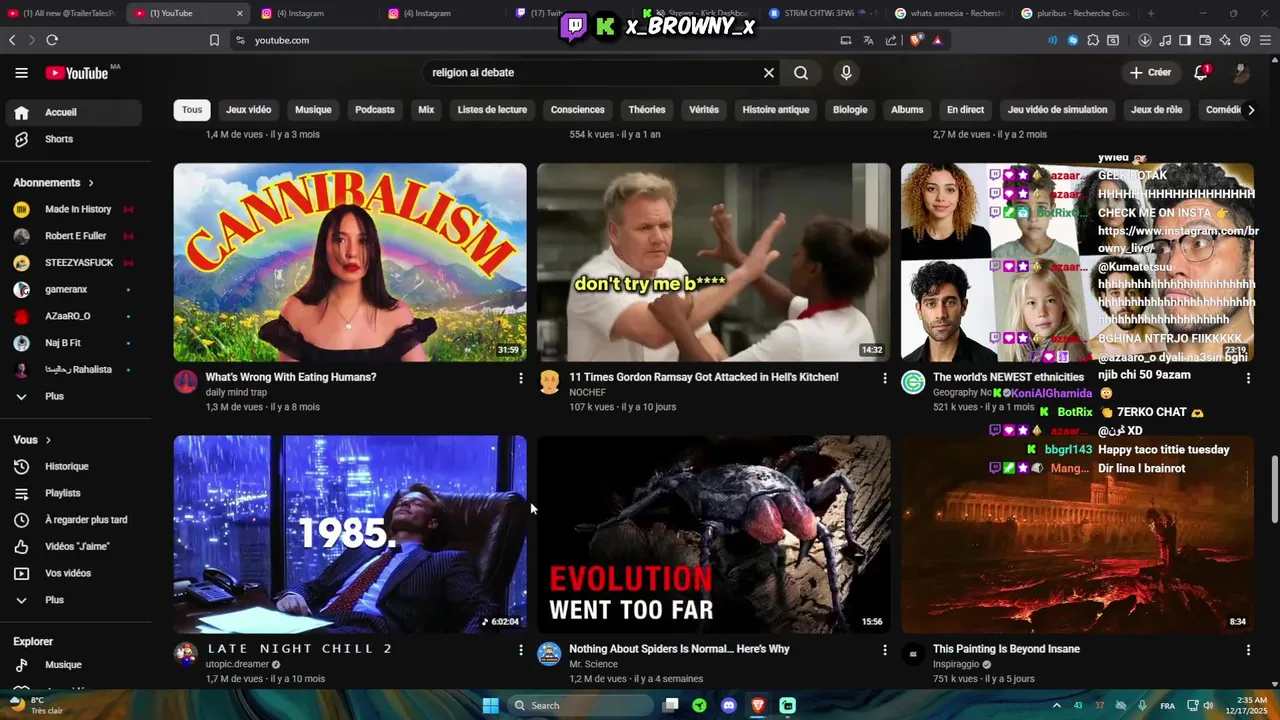Screen dimensions: 1280x720
Task: Click the YouTube logo
Action: (x=77, y=73)
